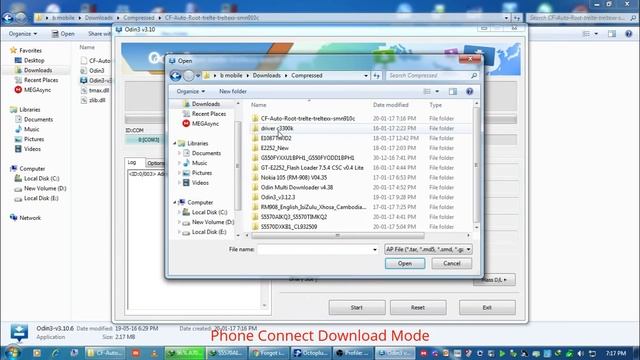
Task: Expand Documents library in dialog sidebar
Action: click(179, 153)
